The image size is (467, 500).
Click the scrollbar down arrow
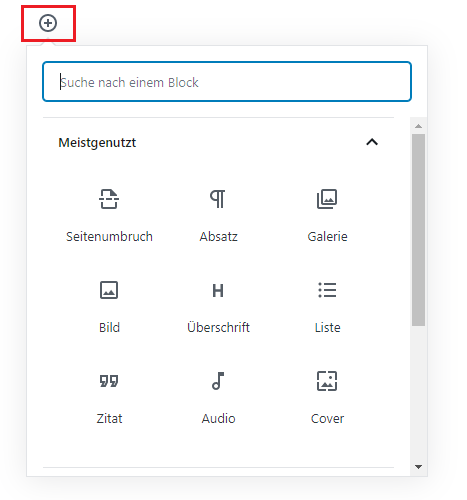419,467
